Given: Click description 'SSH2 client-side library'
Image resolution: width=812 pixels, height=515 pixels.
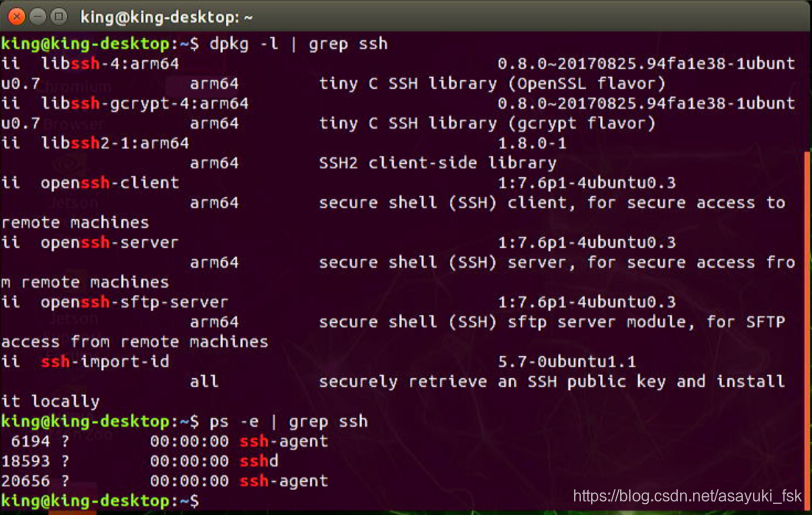Looking at the screenshot, I should pos(438,163).
